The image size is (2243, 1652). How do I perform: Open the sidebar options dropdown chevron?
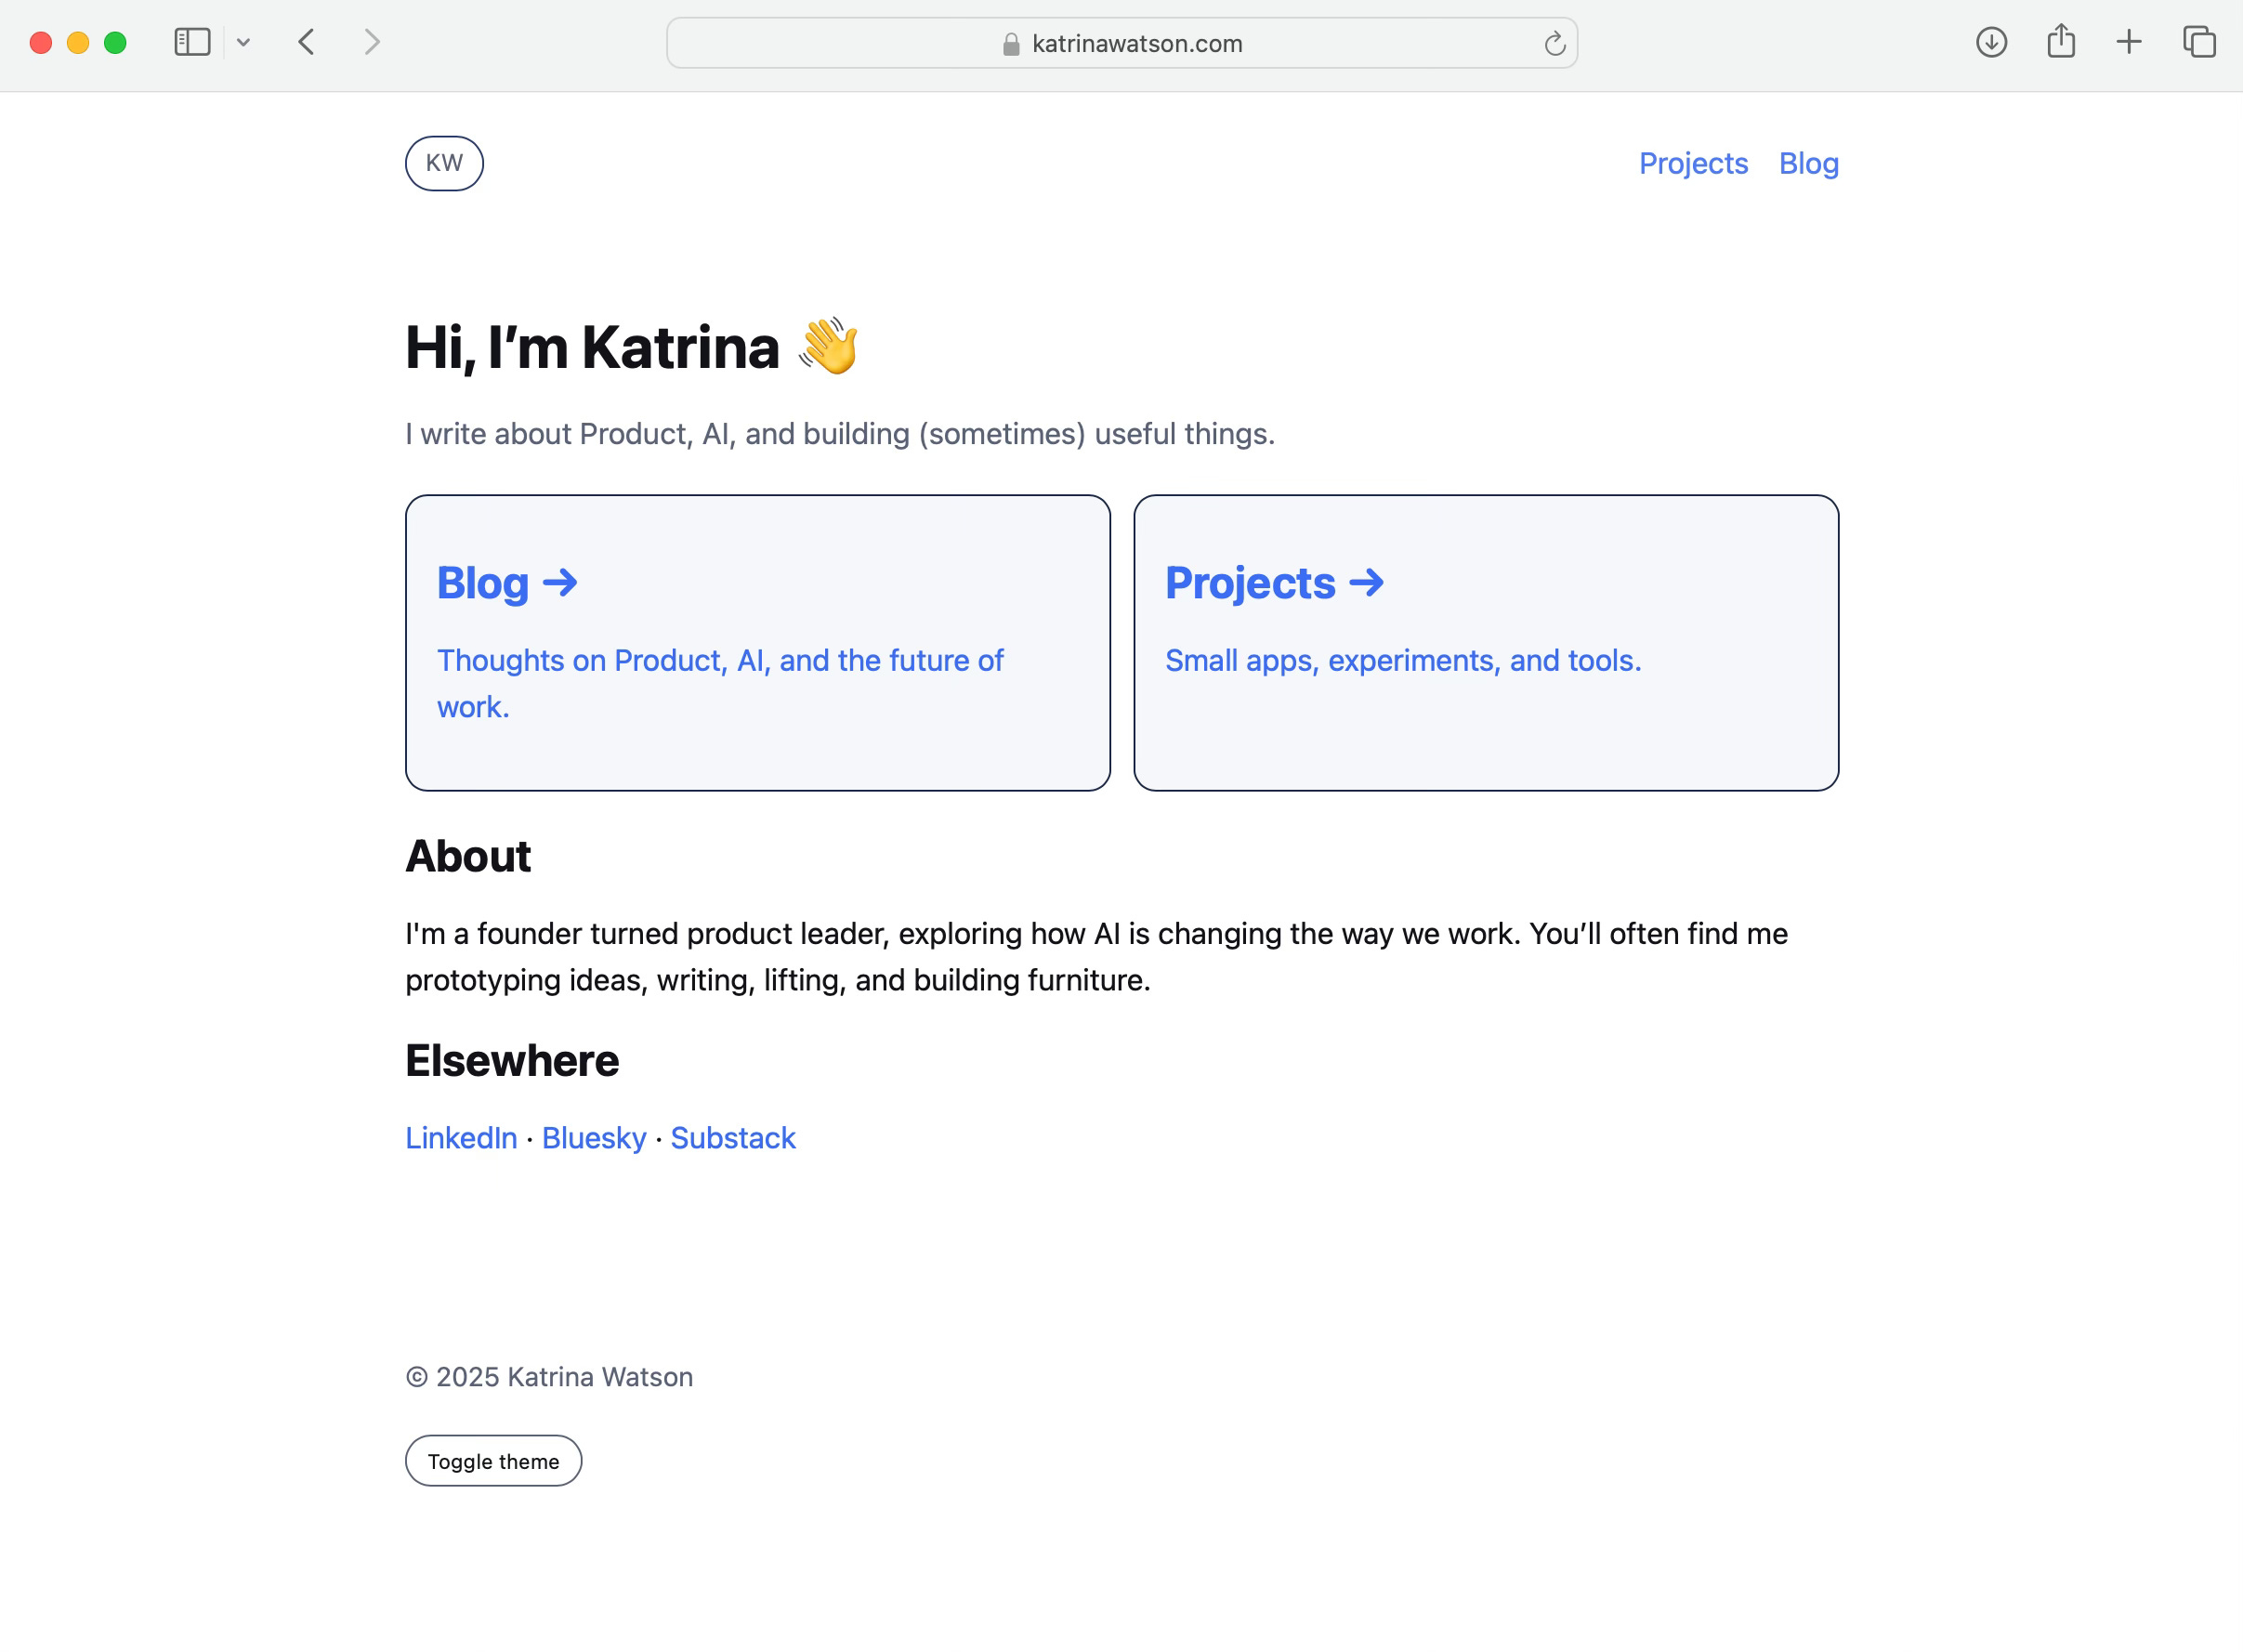tap(243, 42)
